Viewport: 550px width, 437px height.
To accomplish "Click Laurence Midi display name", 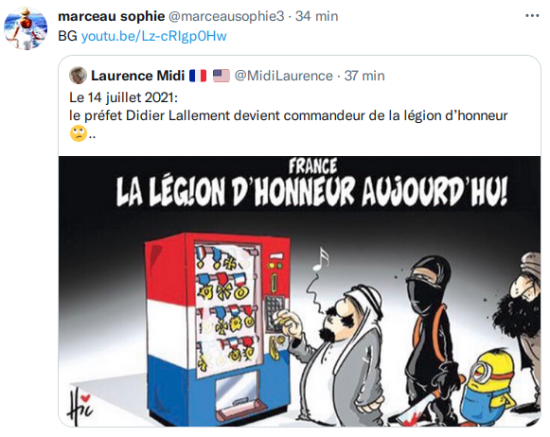I will point(138,75).
